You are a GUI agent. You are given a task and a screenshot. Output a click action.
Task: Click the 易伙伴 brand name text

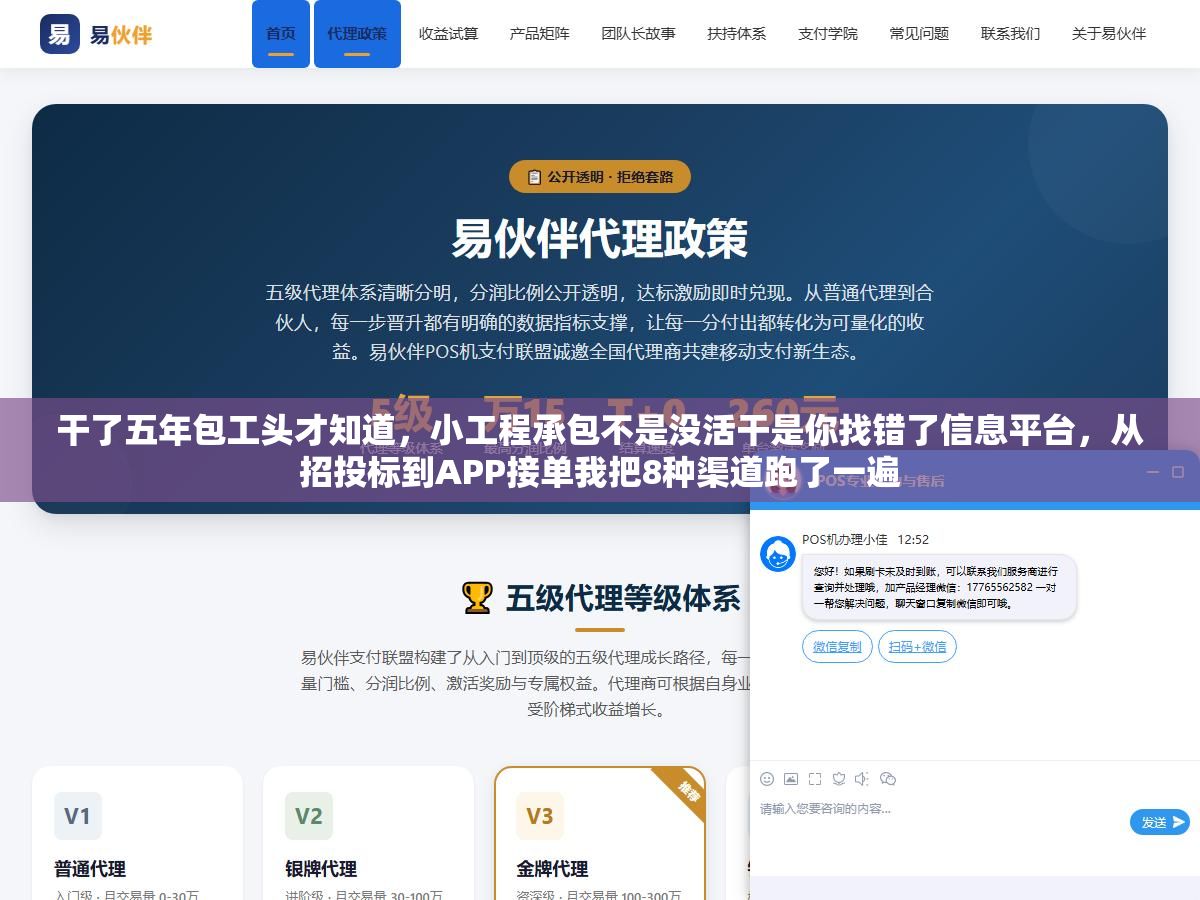(121, 35)
